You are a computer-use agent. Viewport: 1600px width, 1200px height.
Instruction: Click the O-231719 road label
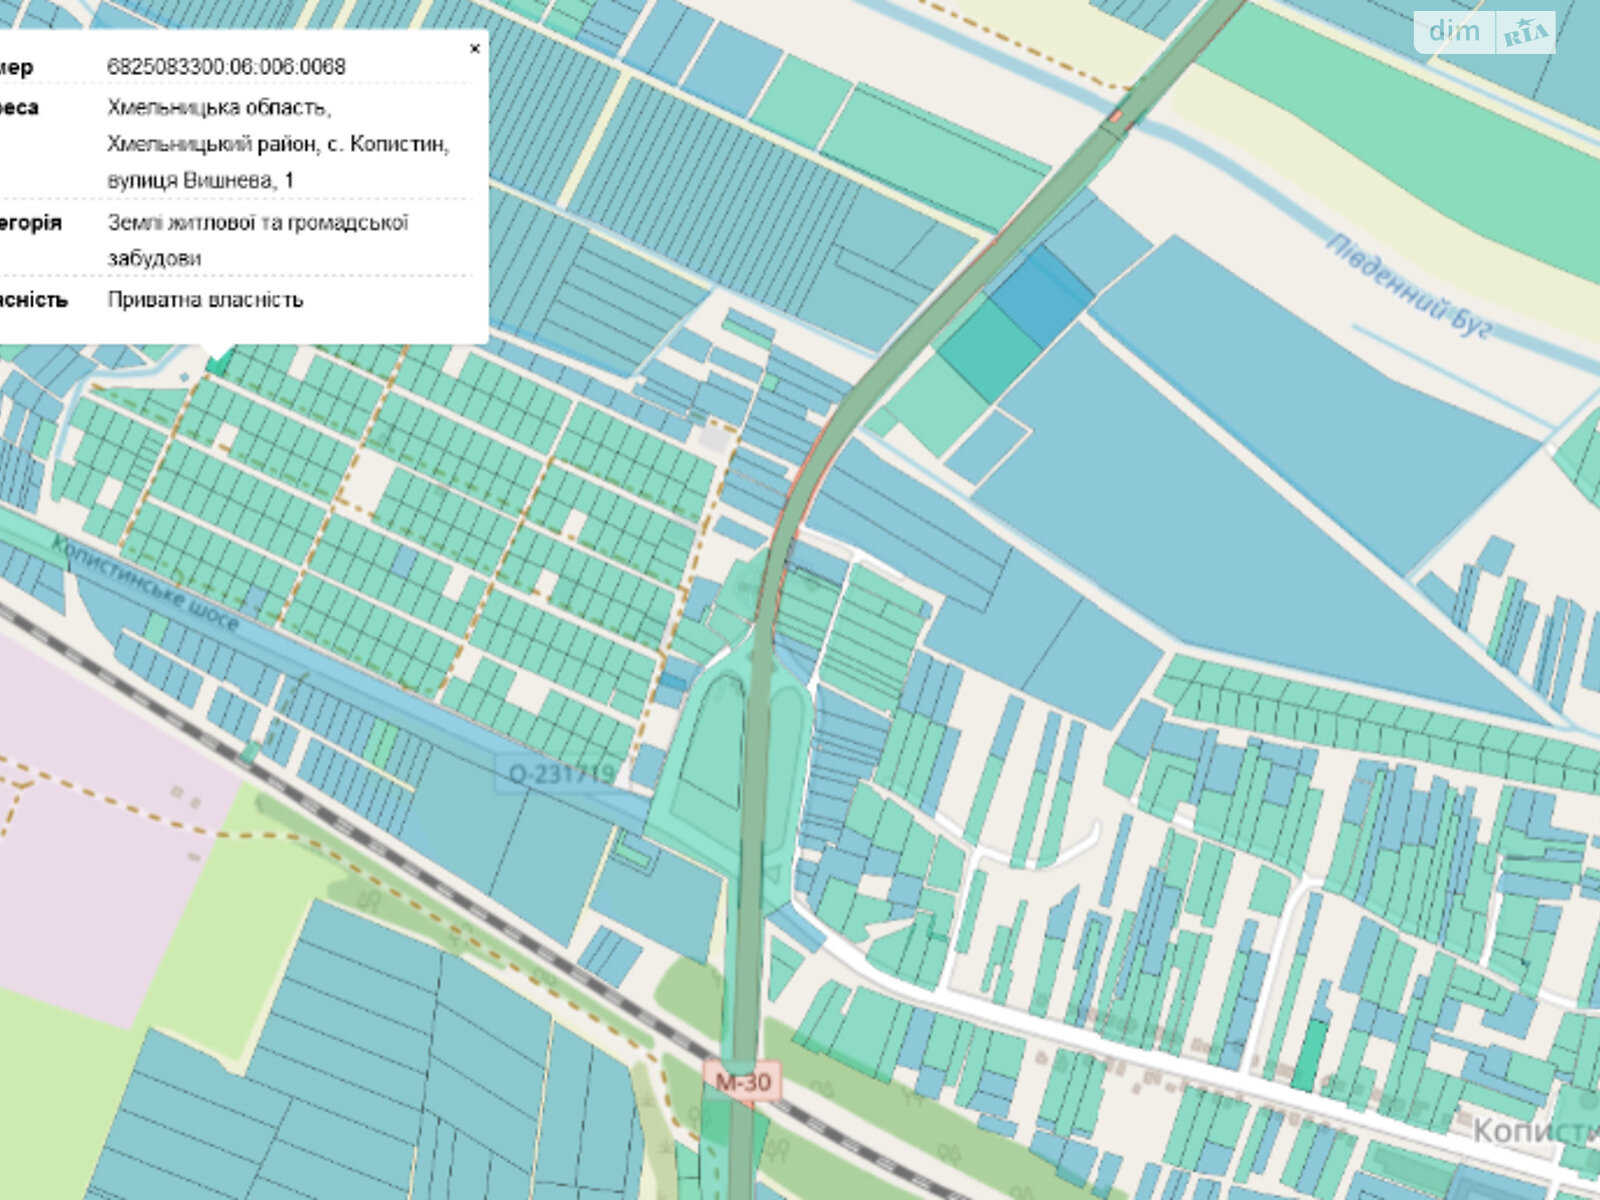pyautogui.click(x=562, y=773)
